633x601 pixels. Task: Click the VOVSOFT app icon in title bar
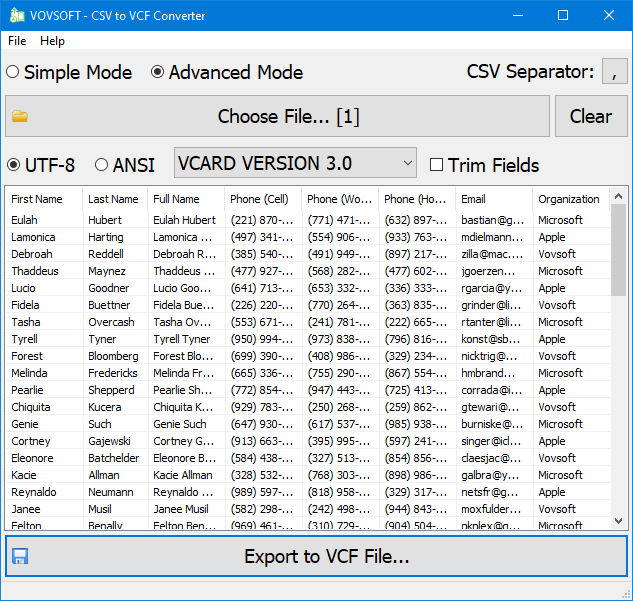click(15, 16)
